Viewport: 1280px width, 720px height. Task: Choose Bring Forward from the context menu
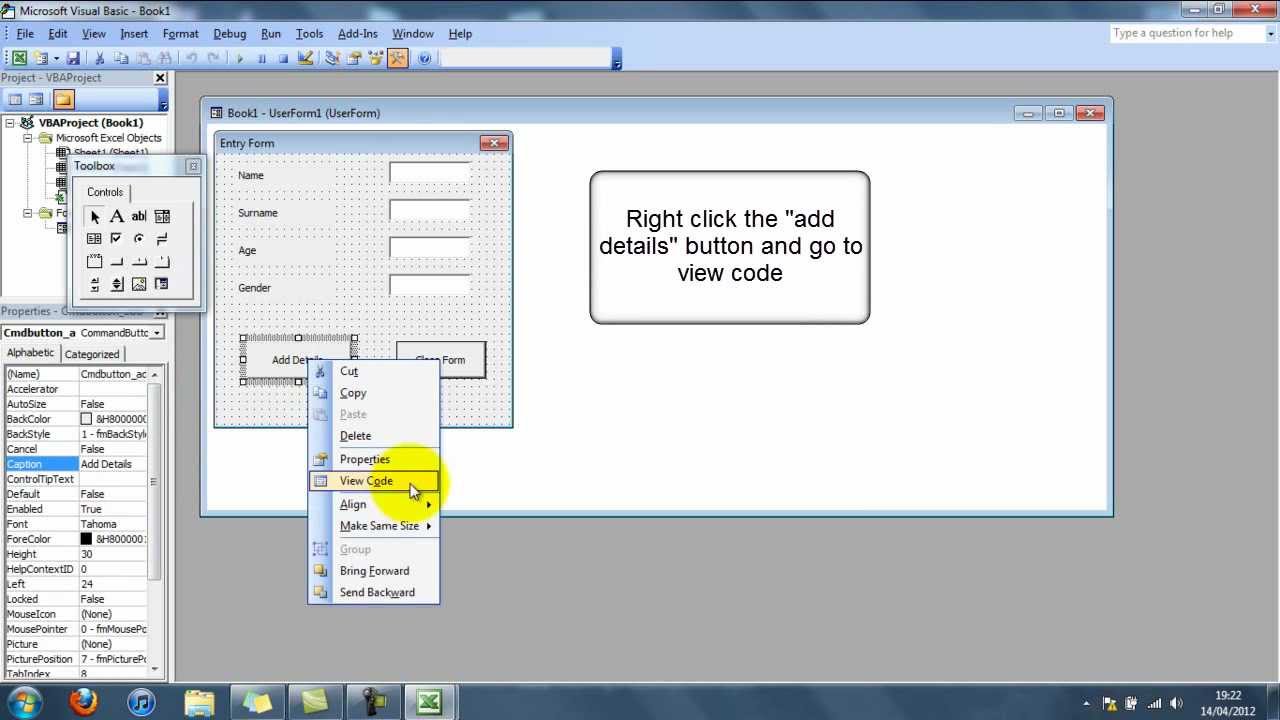coord(374,571)
